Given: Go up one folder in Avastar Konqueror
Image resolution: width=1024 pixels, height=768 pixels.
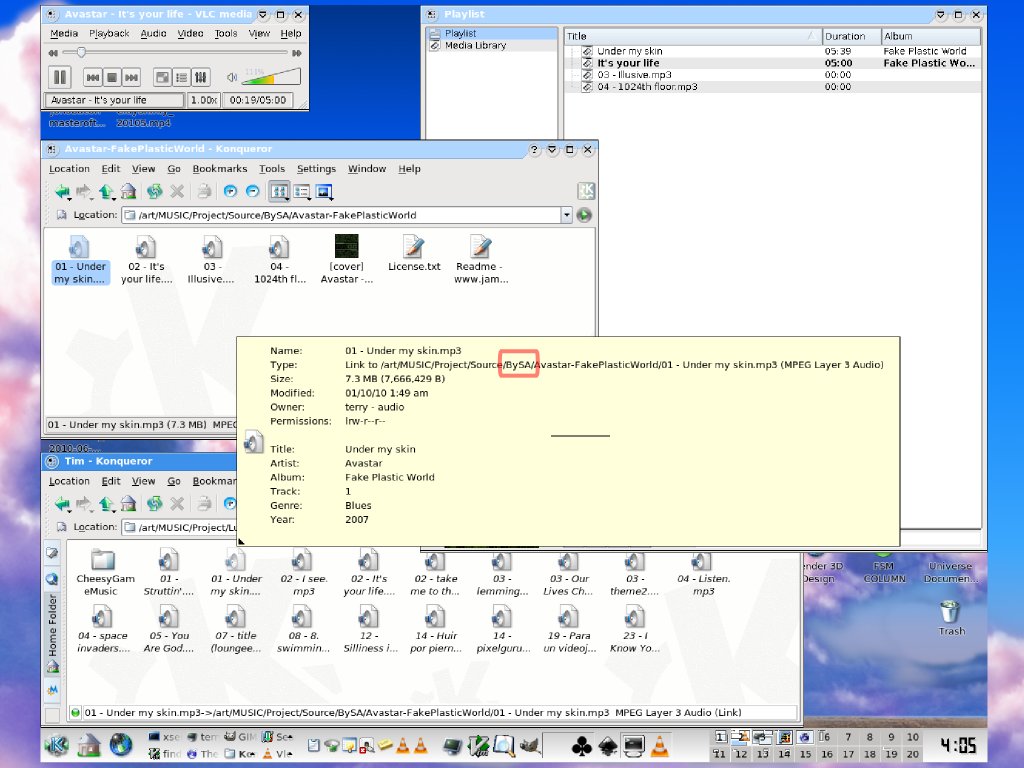Looking at the screenshot, I should 106,191.
